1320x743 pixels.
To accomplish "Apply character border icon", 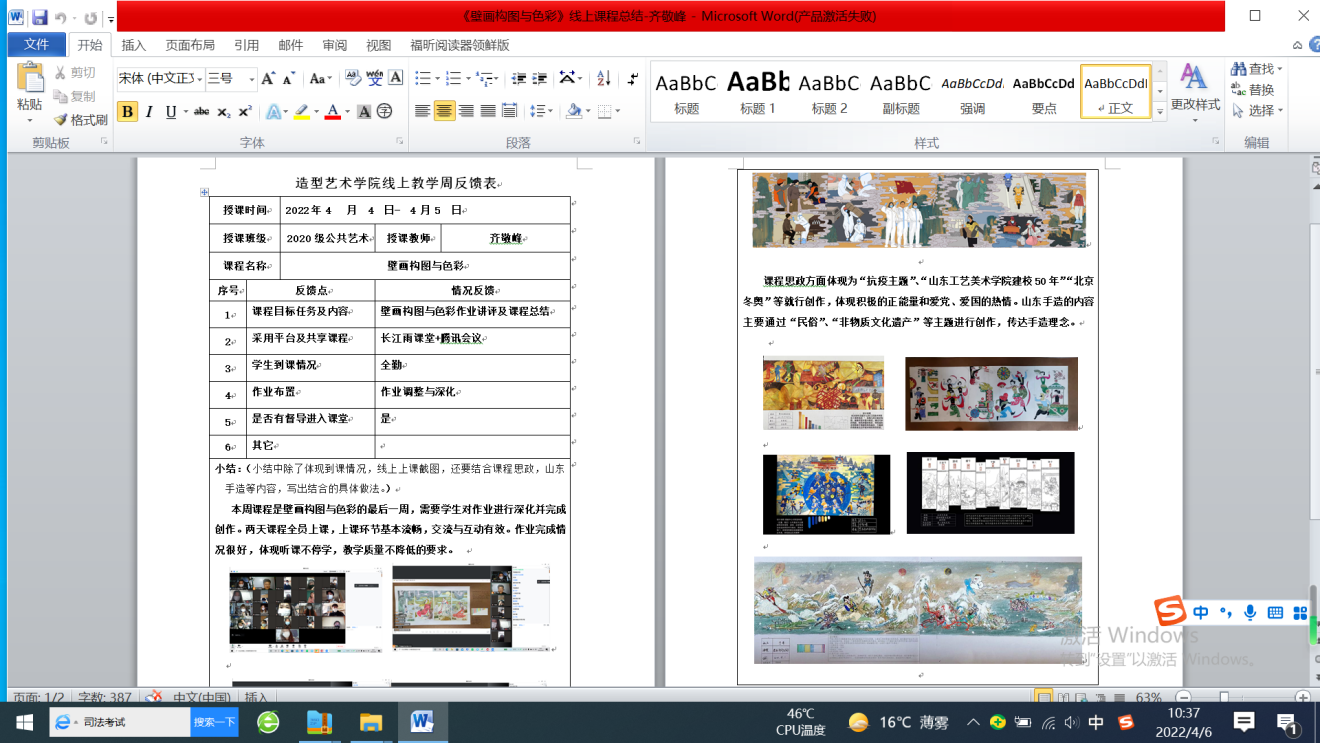I will point(396,79).
